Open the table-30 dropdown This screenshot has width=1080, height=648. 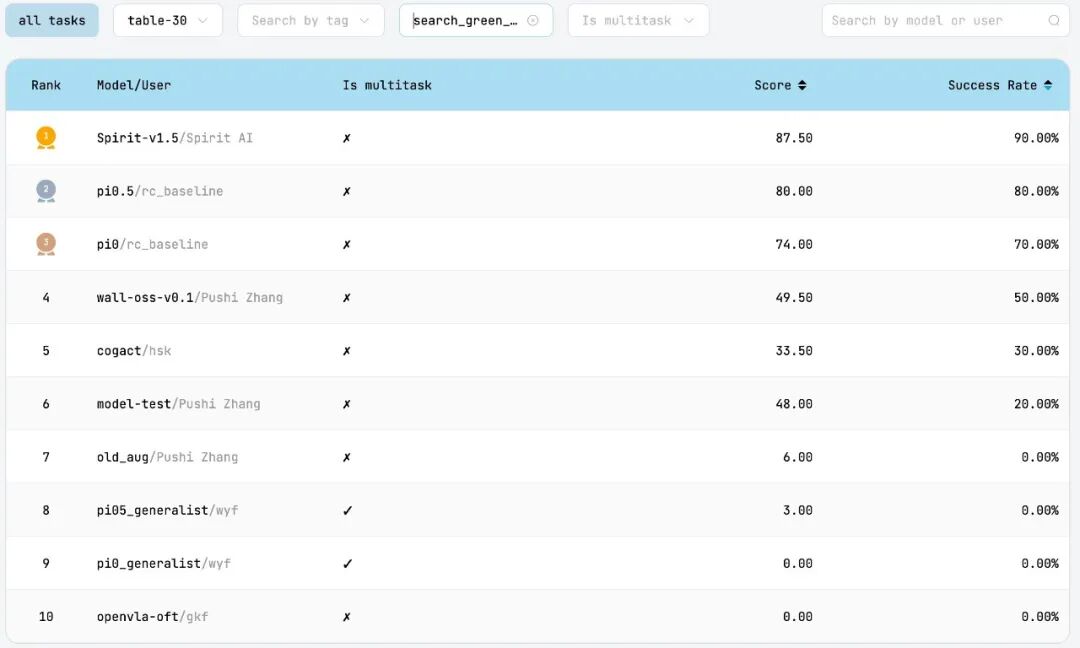point(167,20)
